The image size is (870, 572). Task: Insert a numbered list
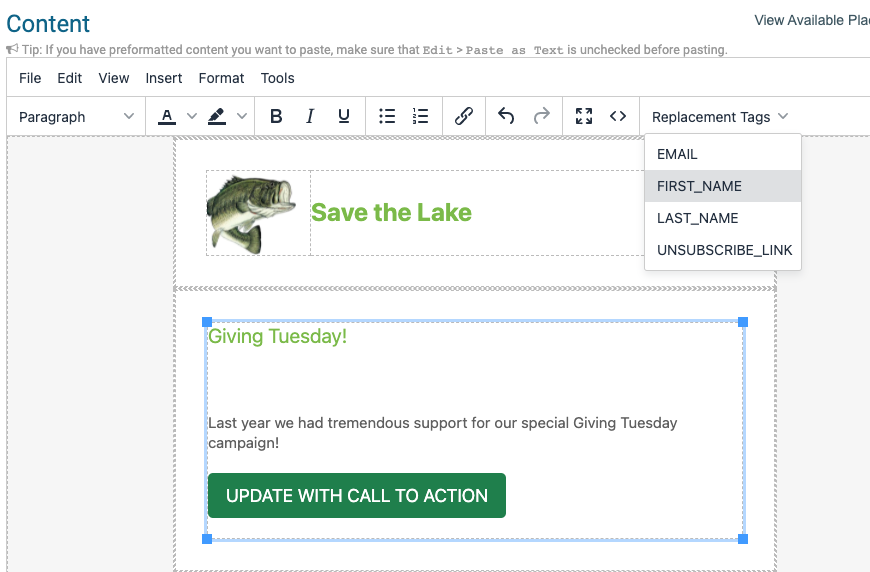[421, 117]
